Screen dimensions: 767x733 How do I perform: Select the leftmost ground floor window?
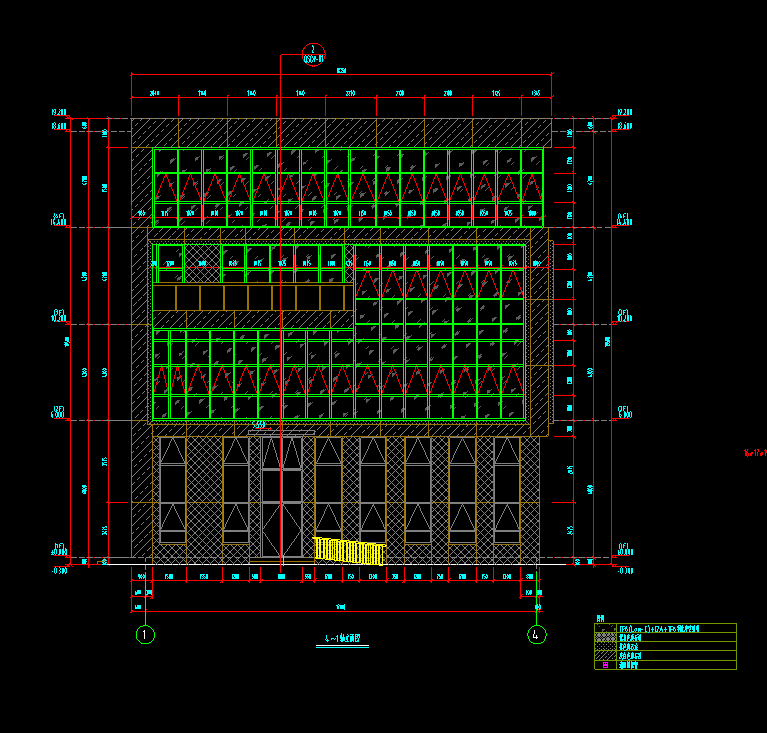coord(173,490)
